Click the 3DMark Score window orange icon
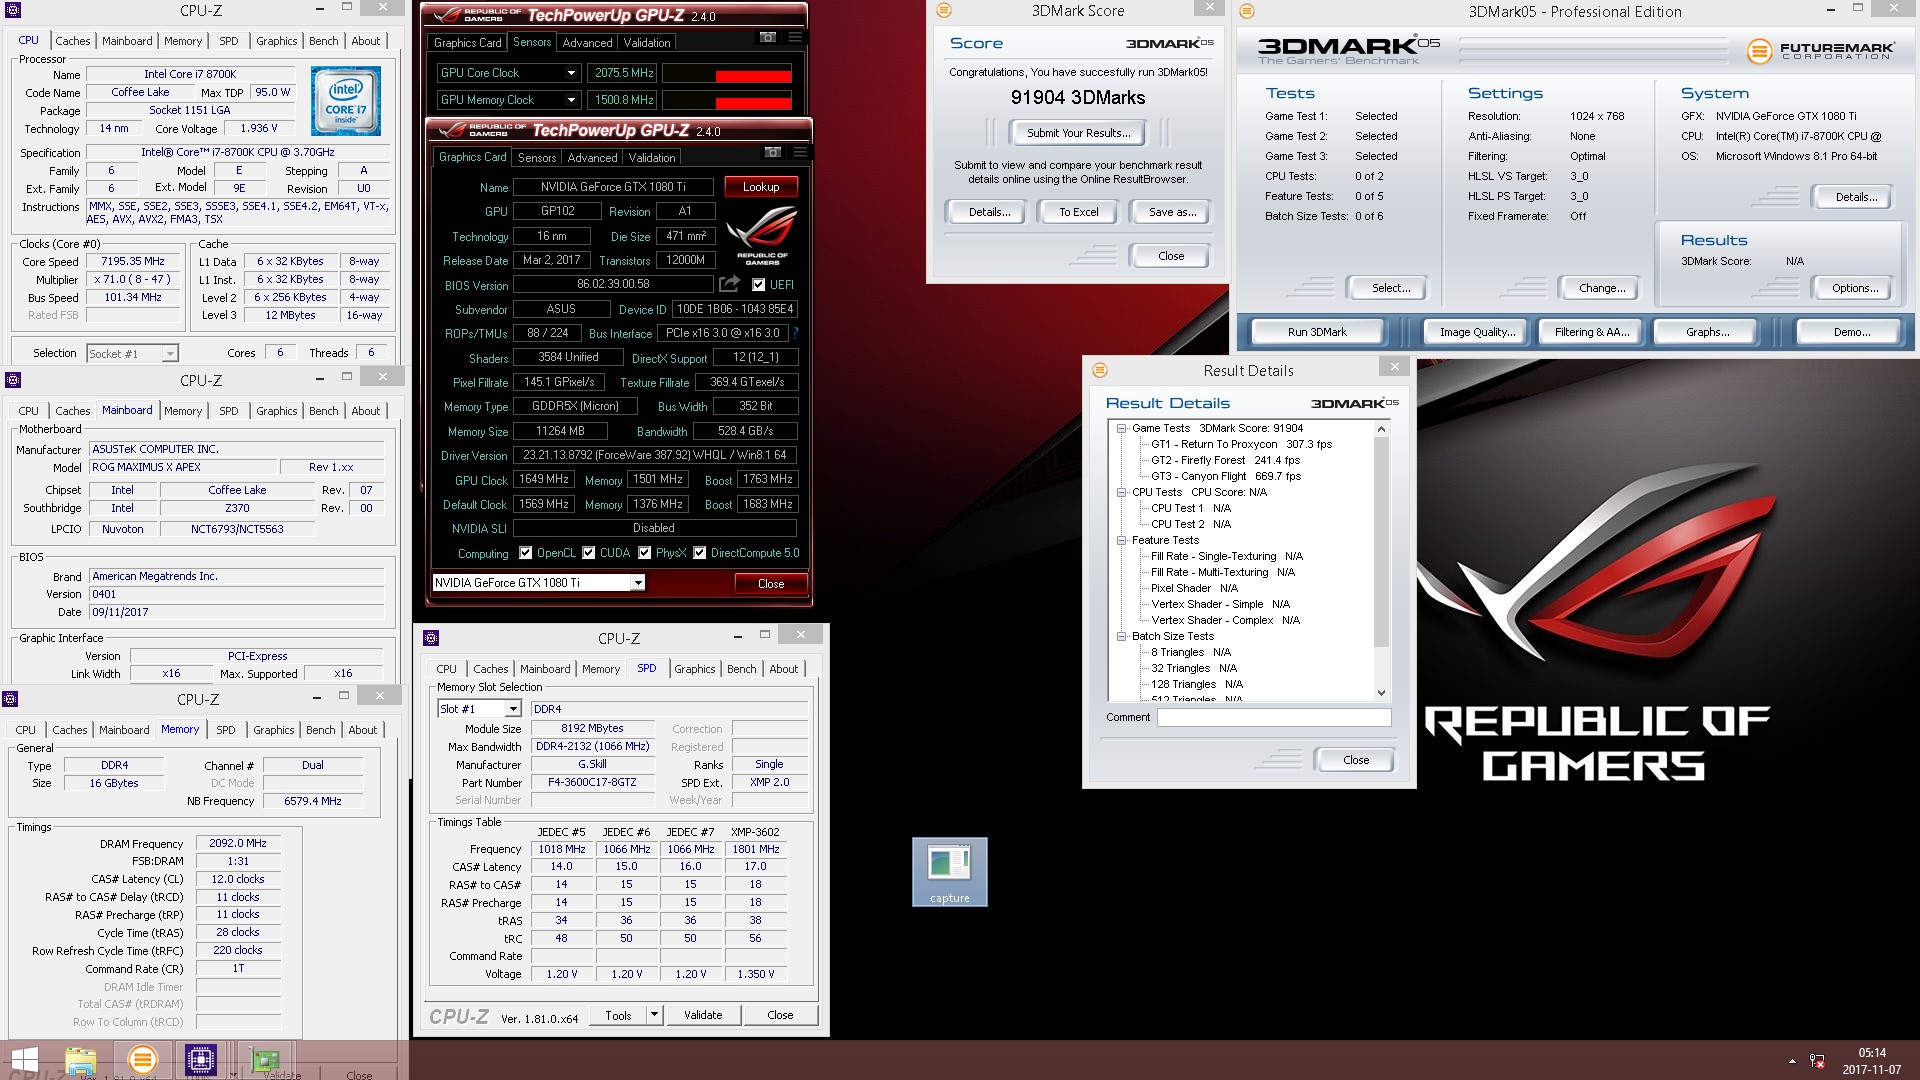Viewport: 1920px width, 1080px height. pyautogui.click(x=943, y=10)
